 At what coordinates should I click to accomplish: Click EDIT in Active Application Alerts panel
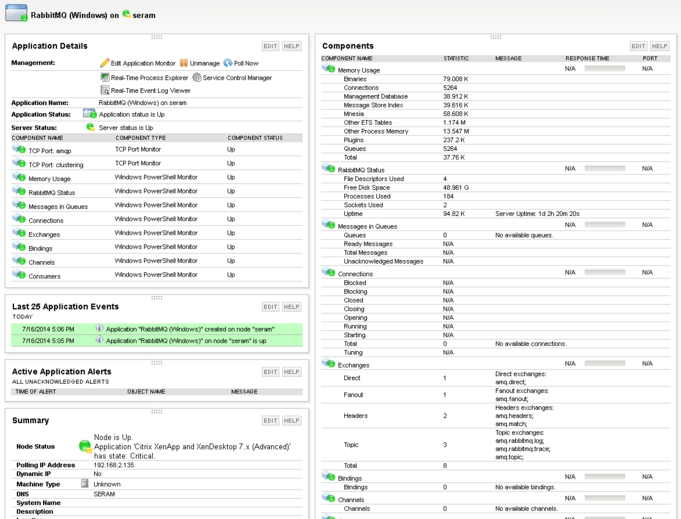270,372
